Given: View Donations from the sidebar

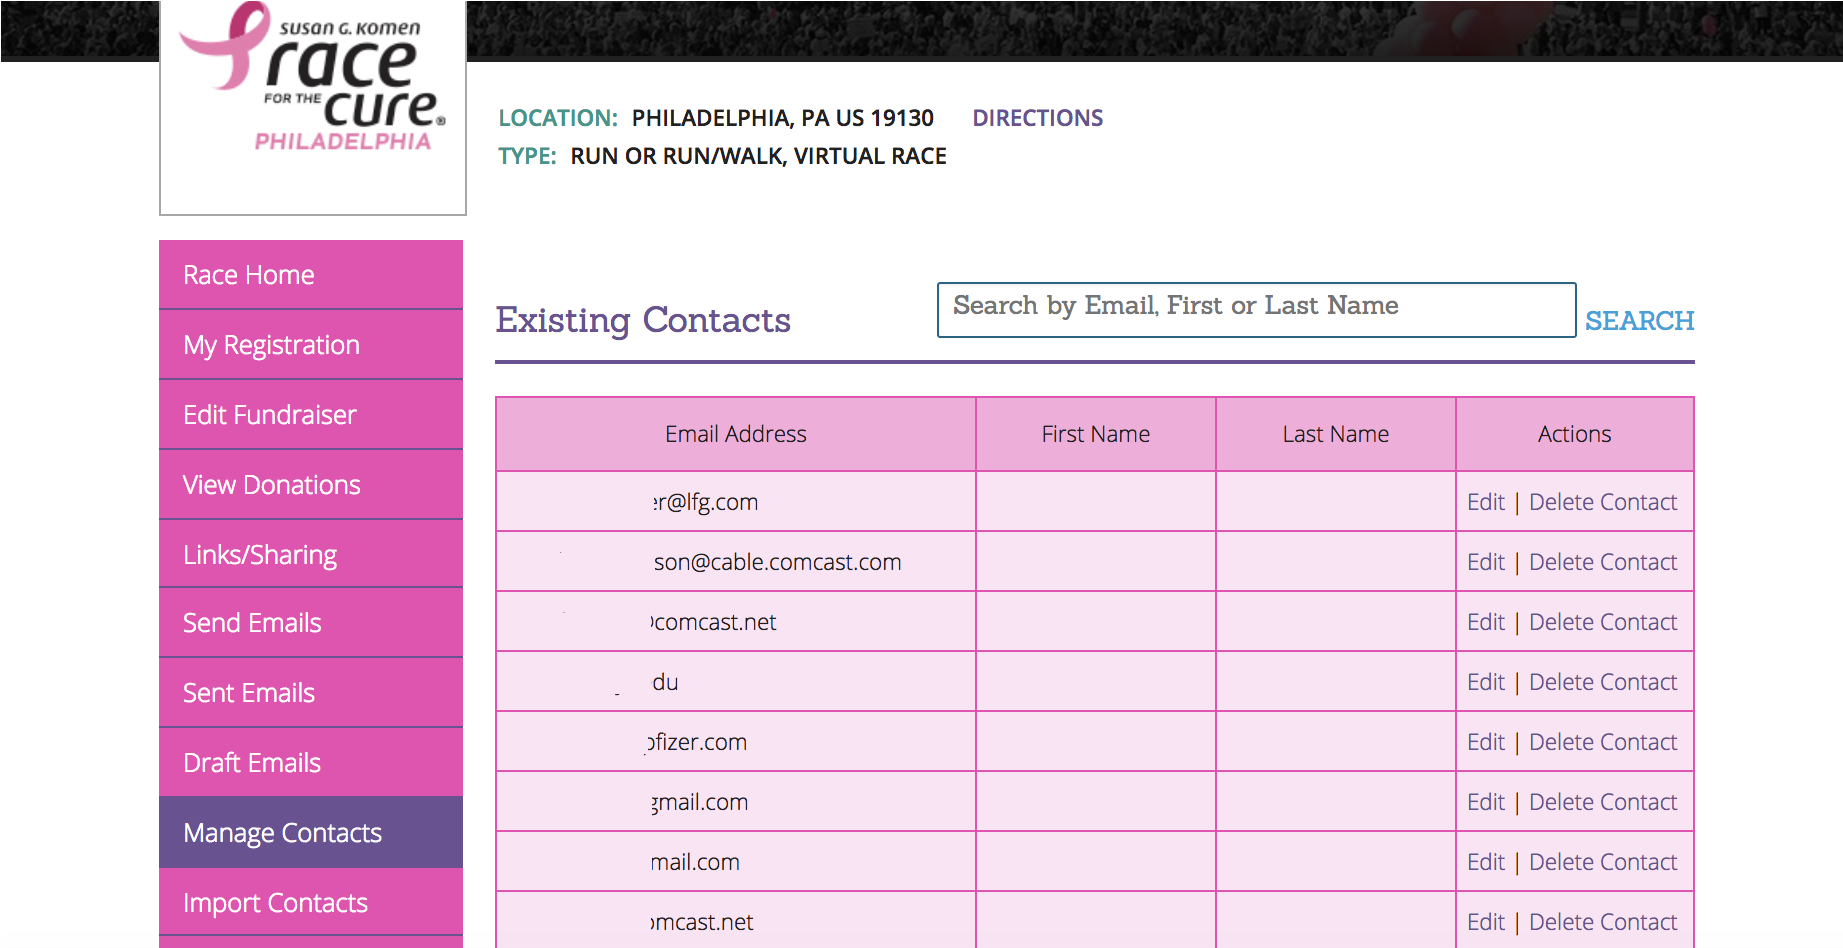Looking at the screenshot, I should pyautogui.click(x=271, y=484).
